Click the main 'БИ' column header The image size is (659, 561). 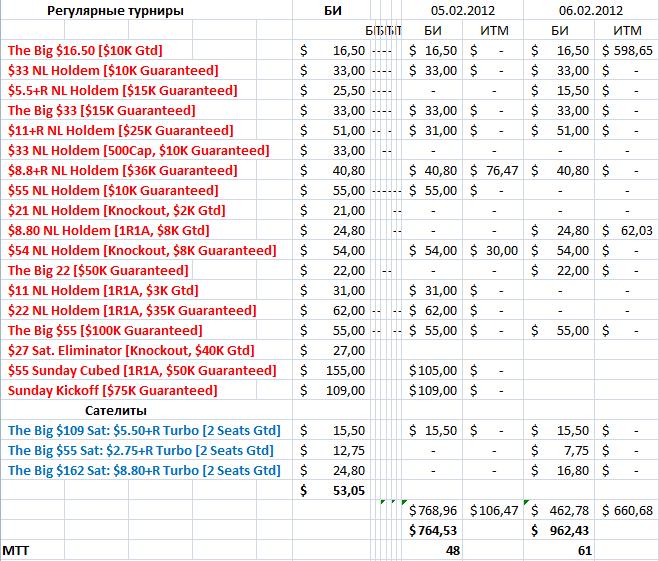(332, 11)
